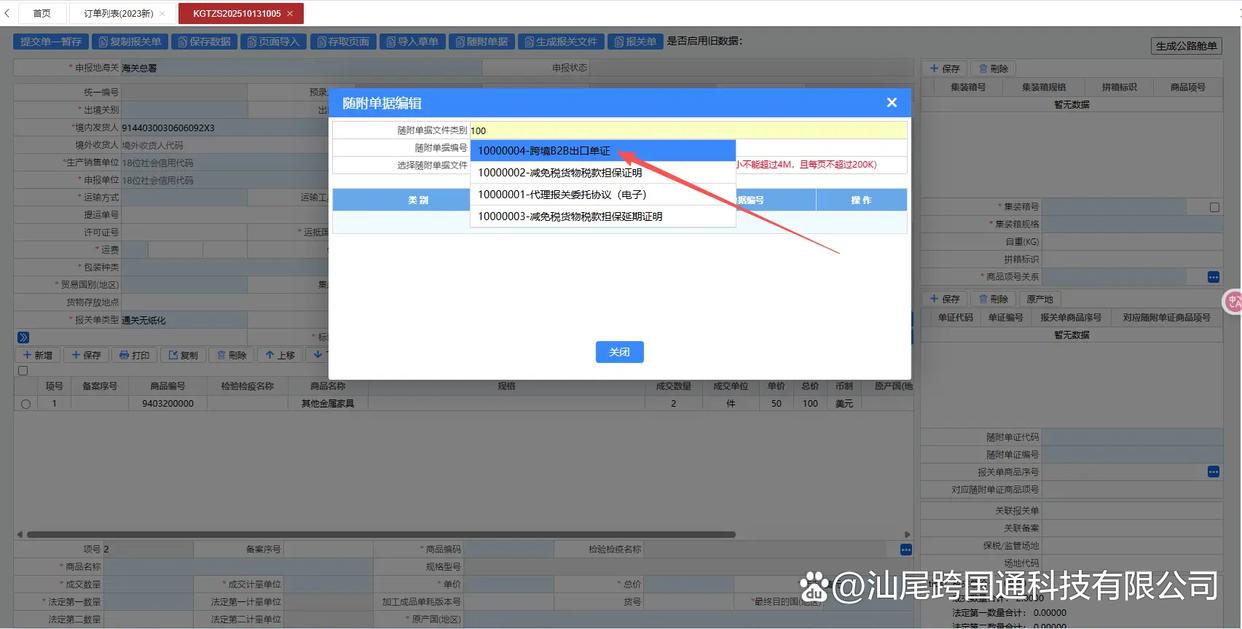Expand the blue double-arrow panel toggle
Image resolution: width=1242 pixels, height=629 pixels.
[x=23, y=337]
